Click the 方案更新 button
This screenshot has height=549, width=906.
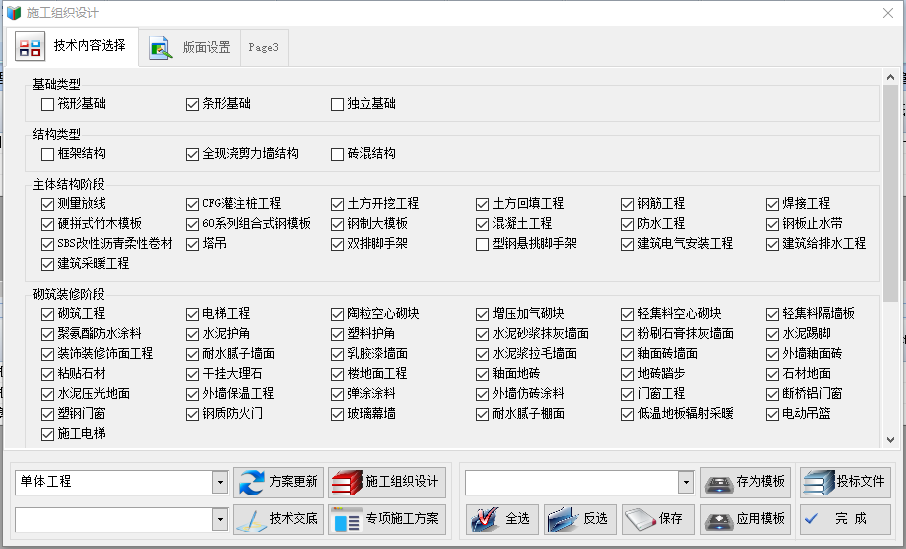pyautogui.click(x=279, y=482)
